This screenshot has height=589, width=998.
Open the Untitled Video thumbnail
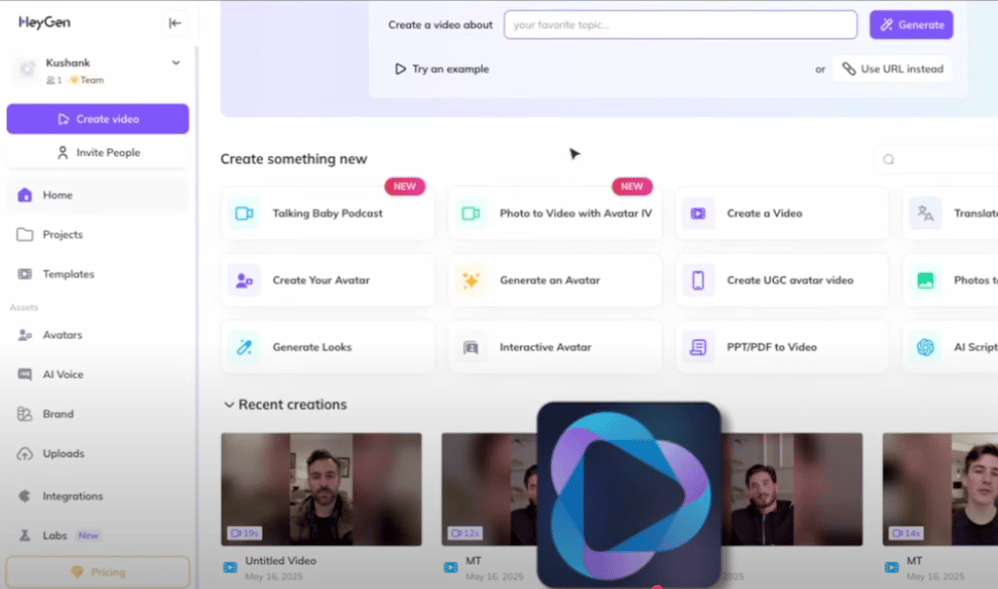(x=321, y=489)
